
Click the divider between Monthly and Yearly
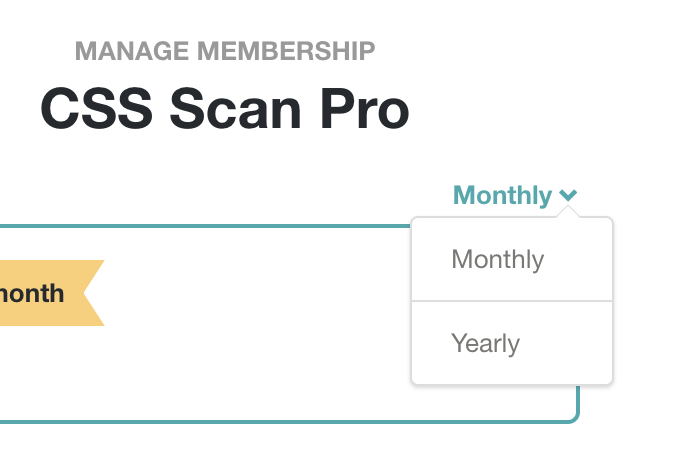point(512,301)
